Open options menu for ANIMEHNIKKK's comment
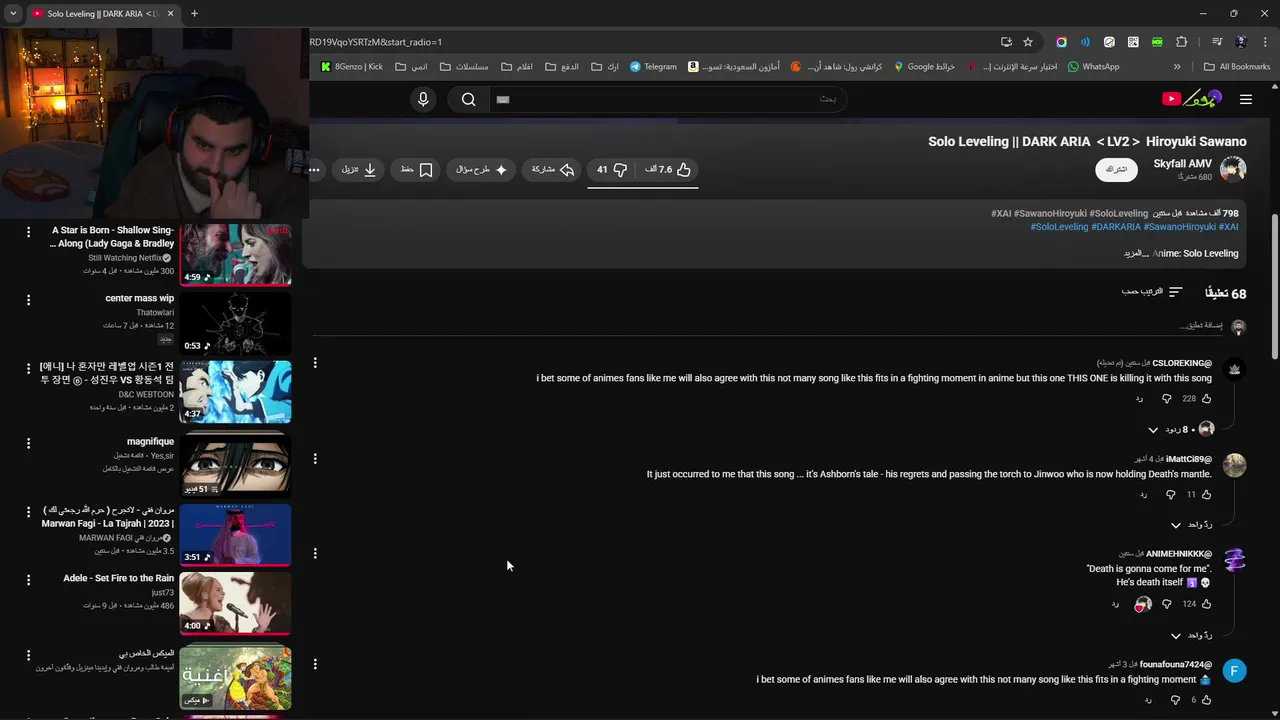Viewport: 1280px width, 720px height. click(315, 553)
